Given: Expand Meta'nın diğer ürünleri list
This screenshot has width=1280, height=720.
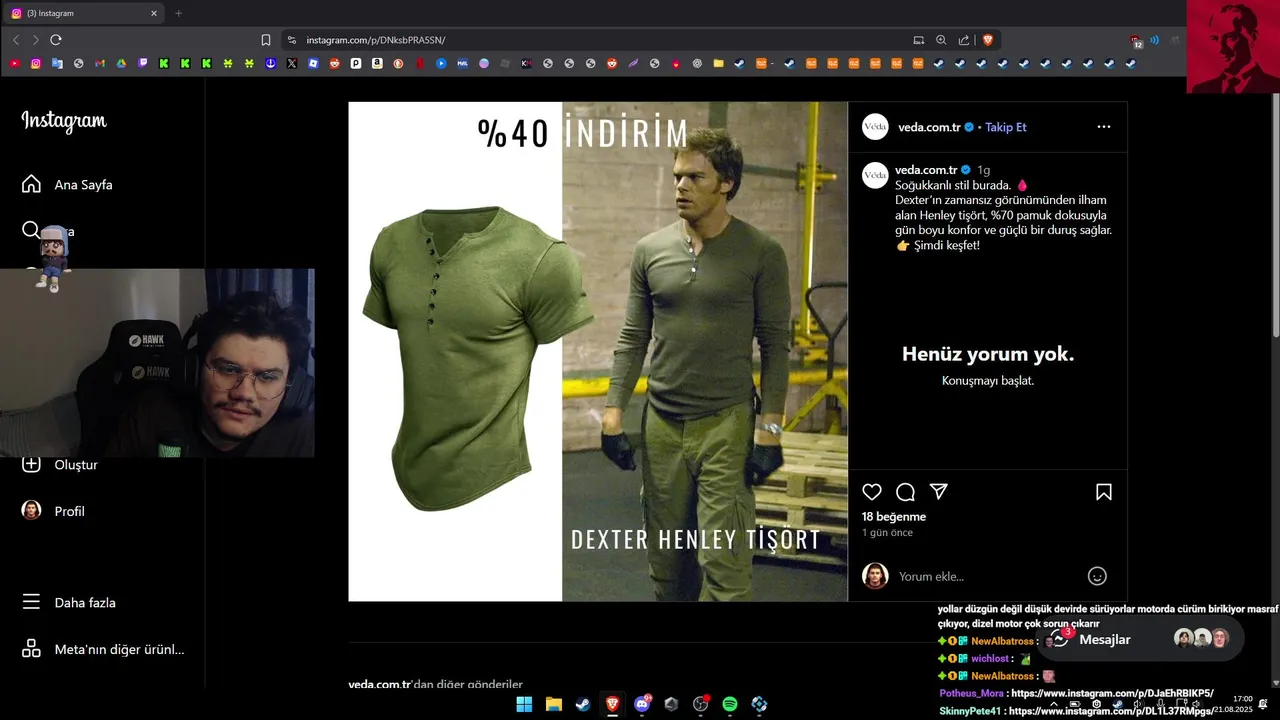Looking at the screenshot, I should (x=103, y=649).
